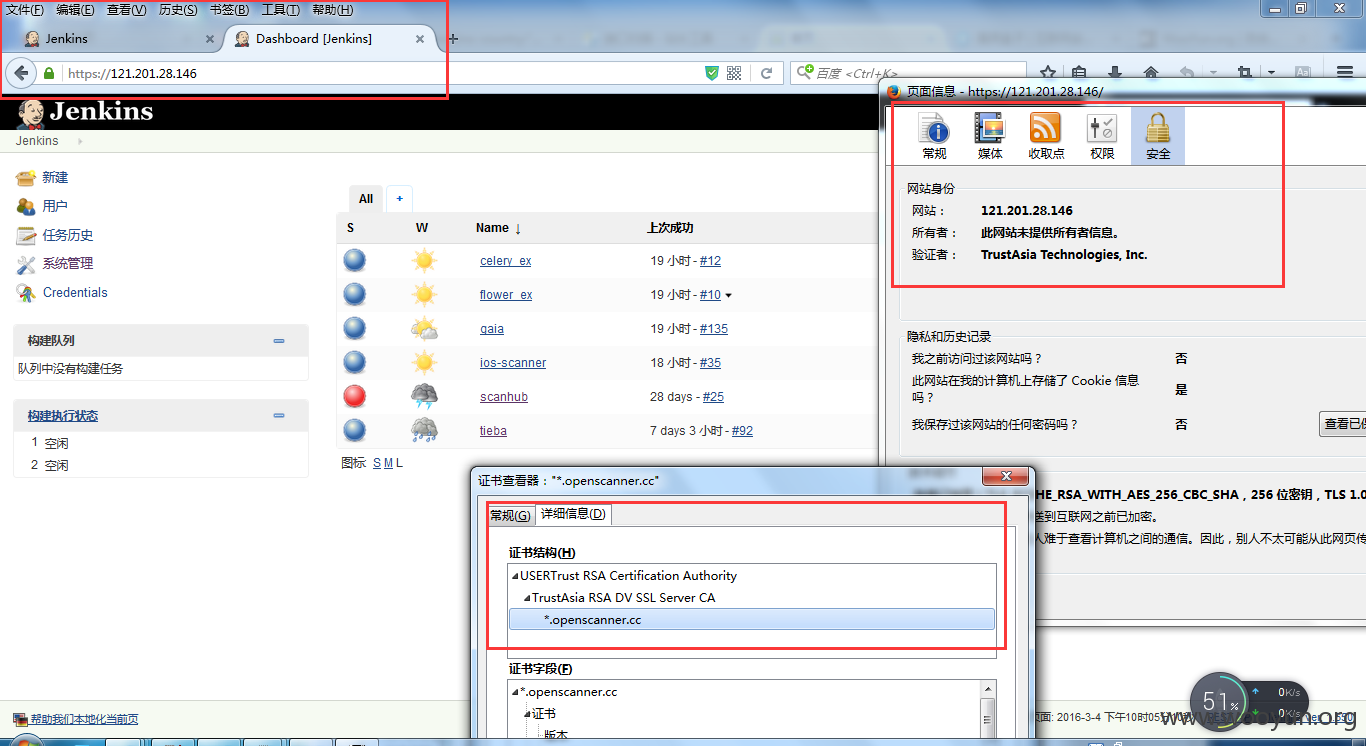Image resolution: width=1366 pixels, height=746 pixels.
Task: Click the crop screenshot toolbar icon
Action: click(1244, 73)
